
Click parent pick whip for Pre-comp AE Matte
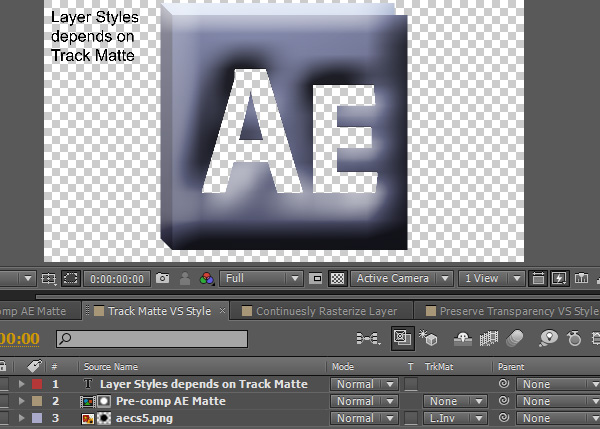504,401
